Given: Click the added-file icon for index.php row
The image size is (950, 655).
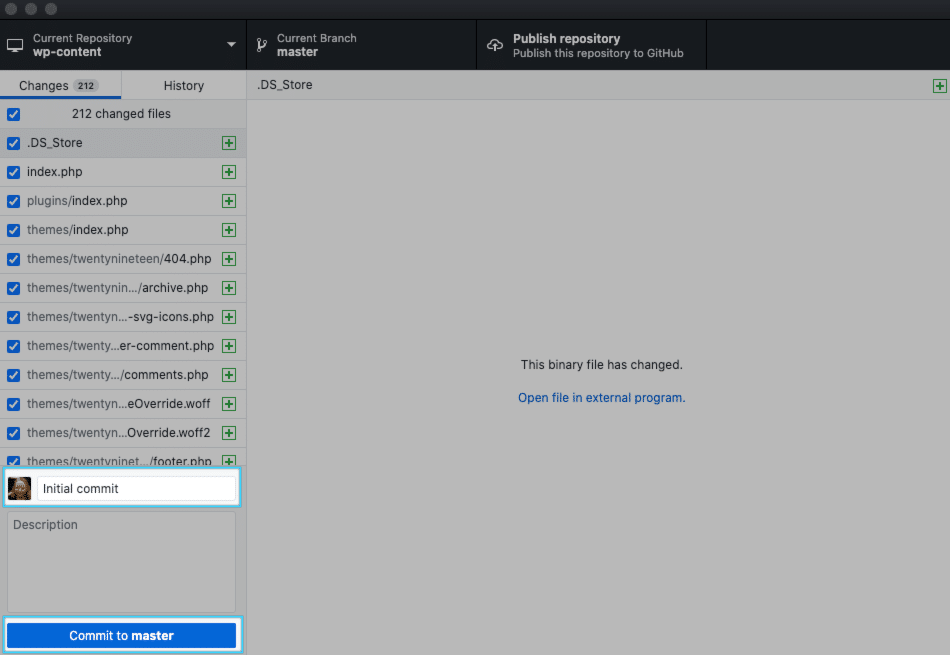Looking at the screenshot, I should (x=229, y=172).
